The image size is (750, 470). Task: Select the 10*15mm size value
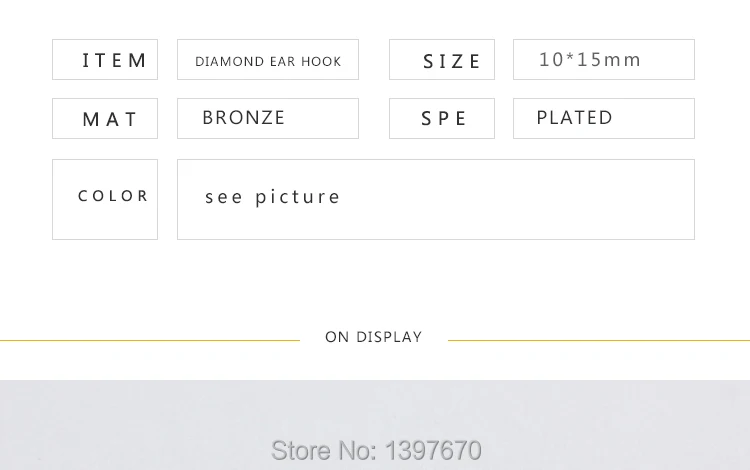pos(589,60)
